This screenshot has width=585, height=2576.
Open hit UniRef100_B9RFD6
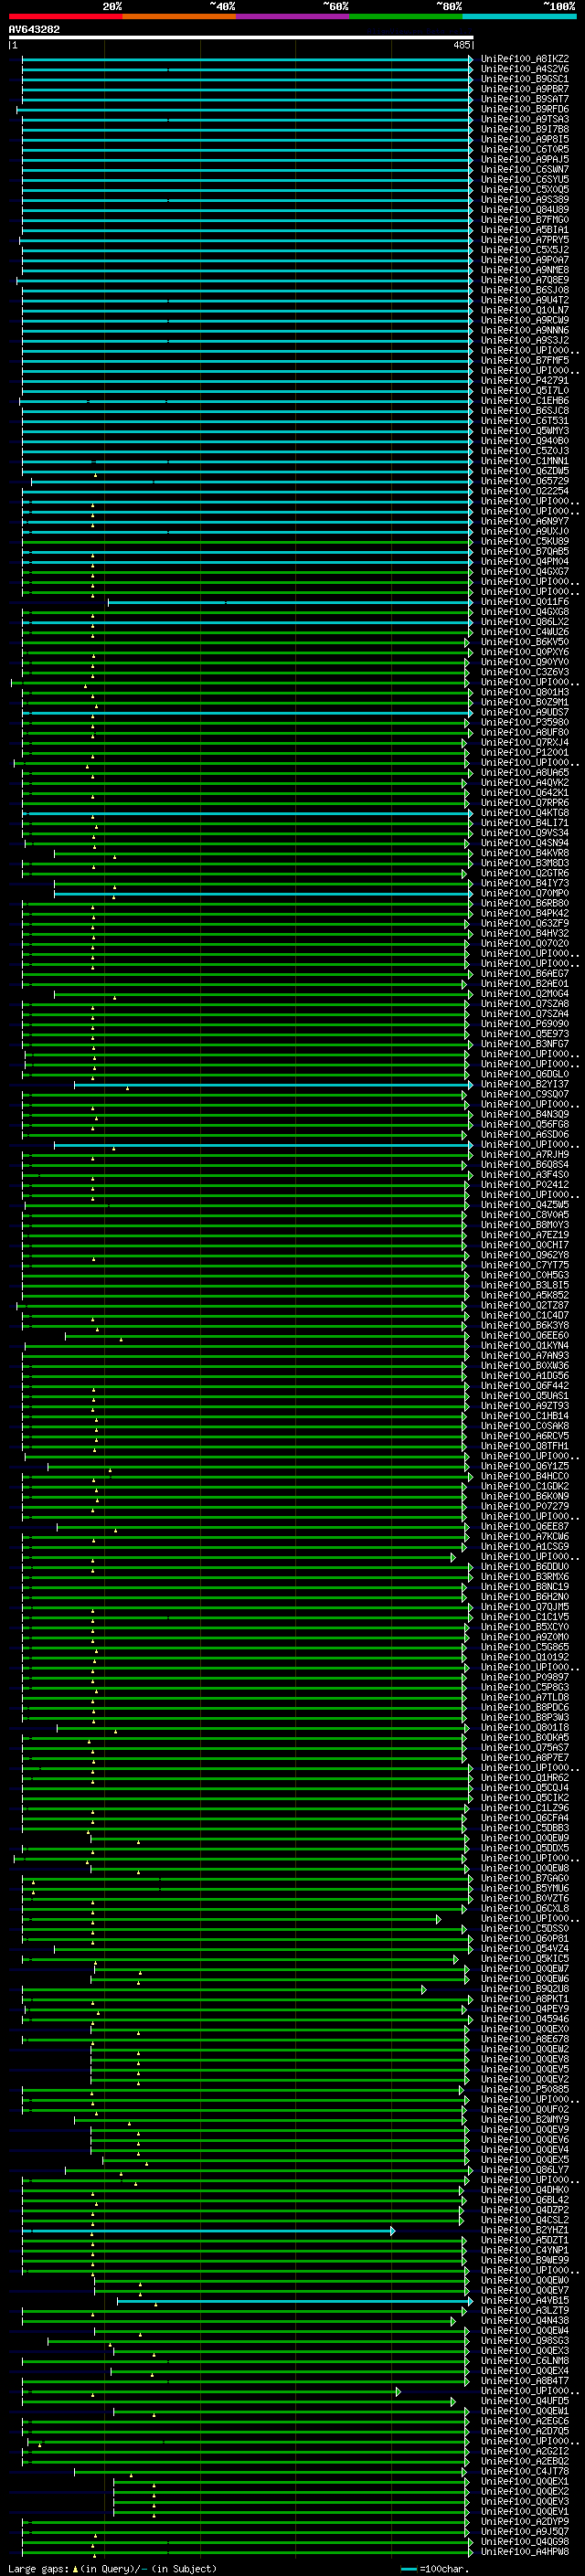[525, 109]
